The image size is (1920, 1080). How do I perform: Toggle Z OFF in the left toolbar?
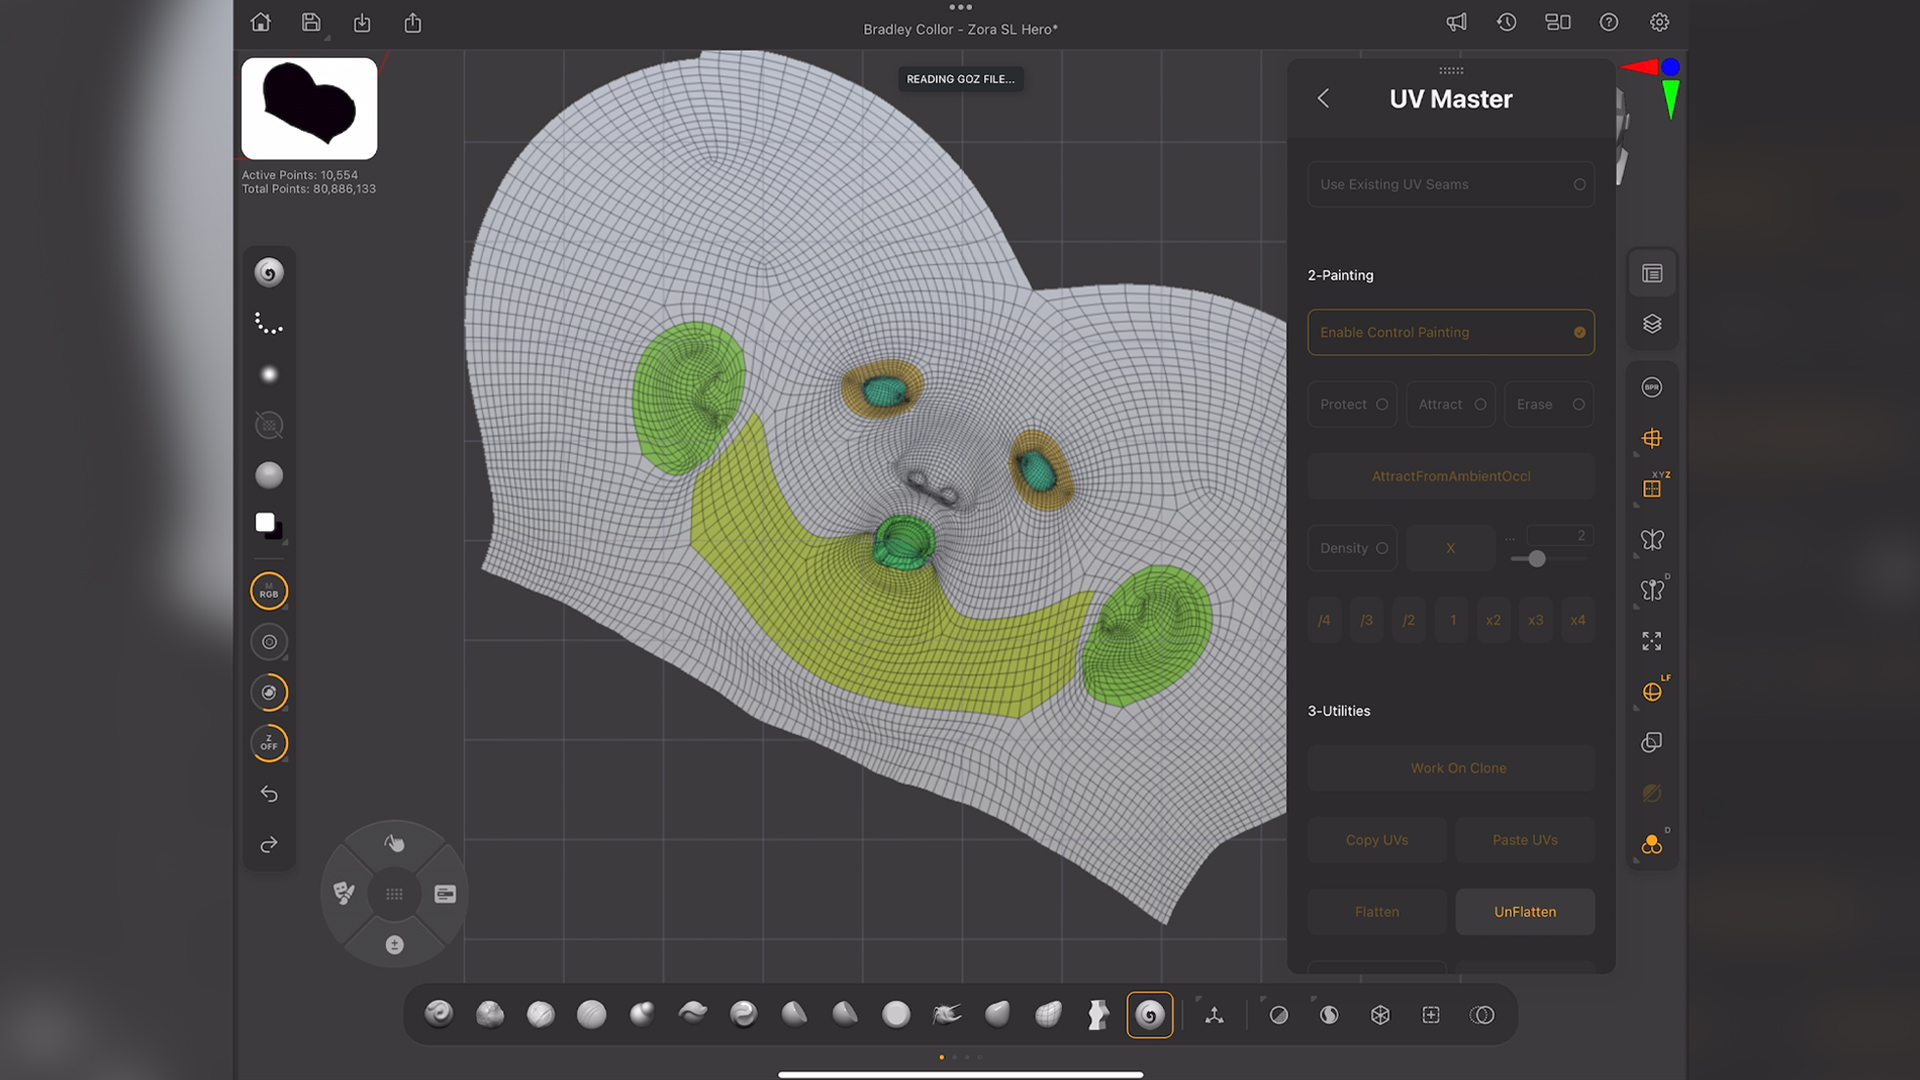(x=268, y=743)
